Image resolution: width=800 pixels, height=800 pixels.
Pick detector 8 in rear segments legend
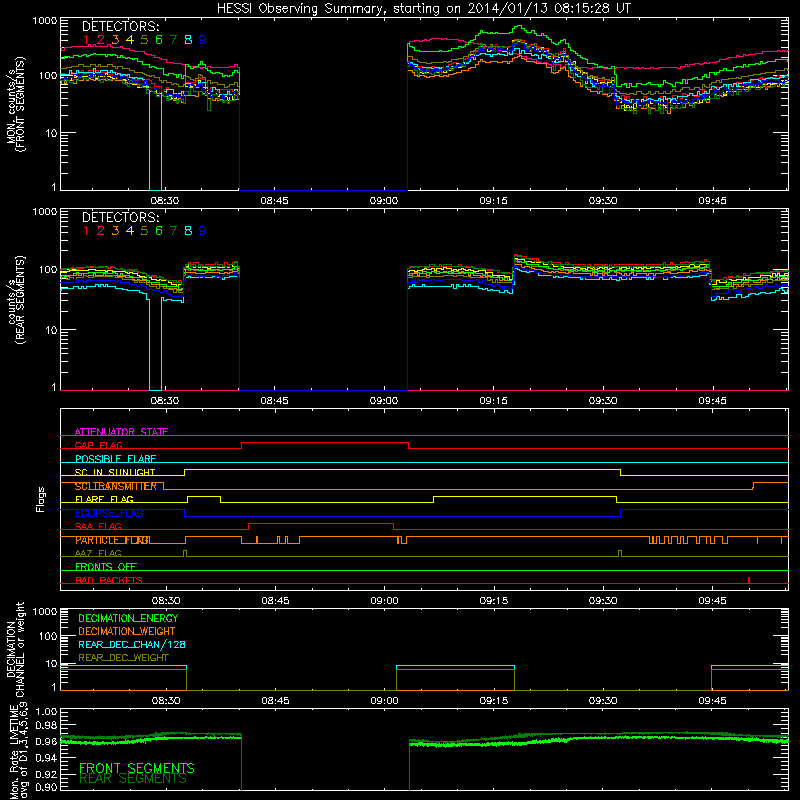[188, 231]
